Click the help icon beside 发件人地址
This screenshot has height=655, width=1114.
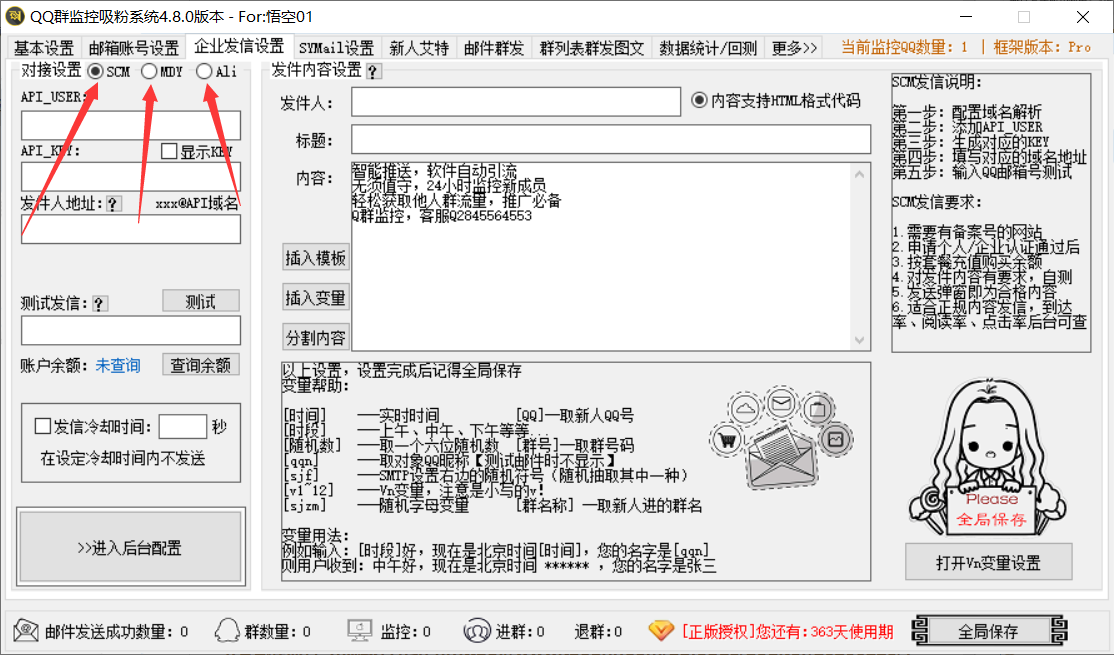[113, 204]
